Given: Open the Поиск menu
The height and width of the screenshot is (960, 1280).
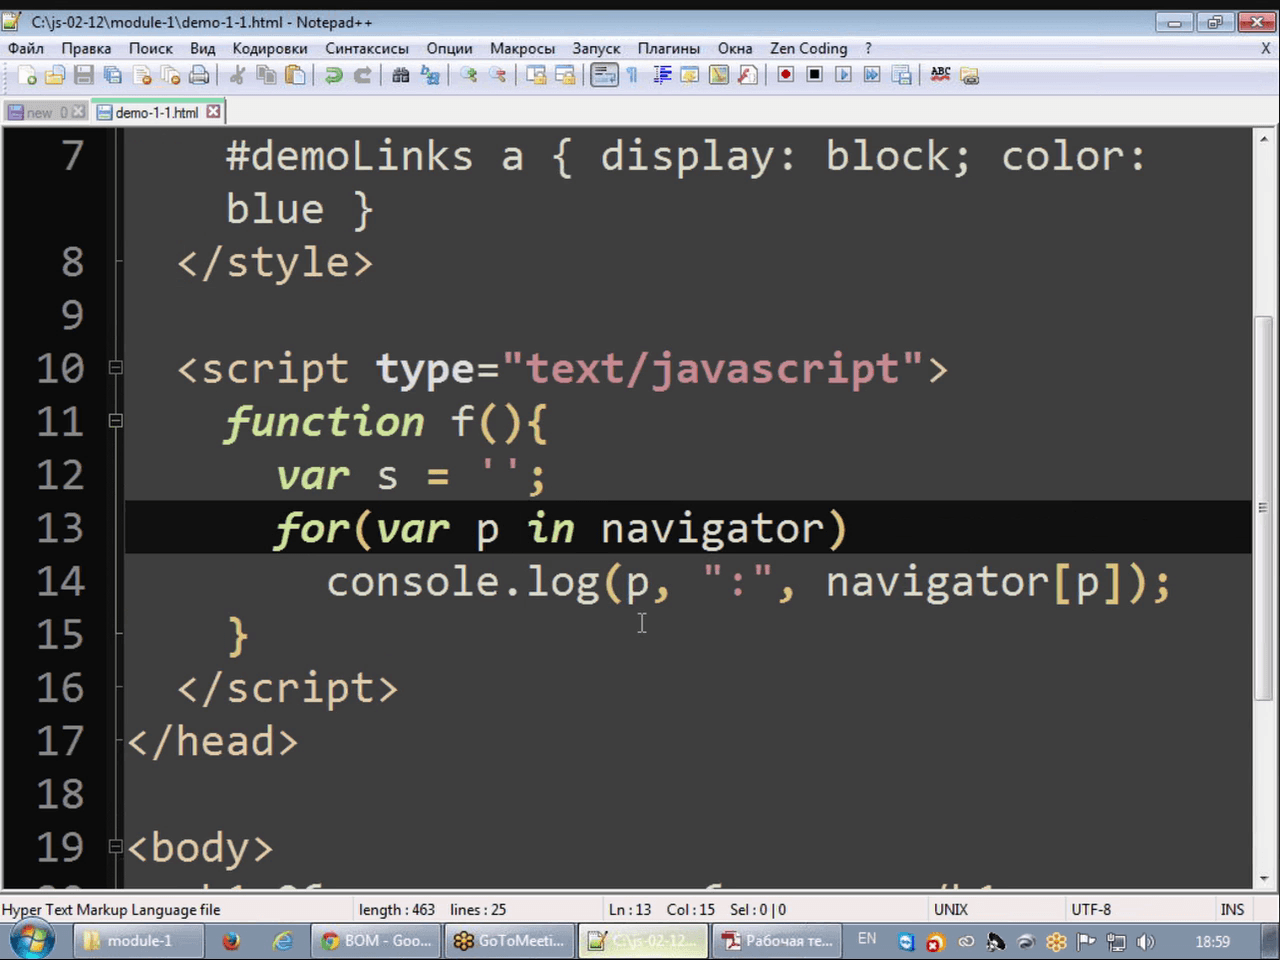Looking at the screenshot, I should tap(151, 48).
